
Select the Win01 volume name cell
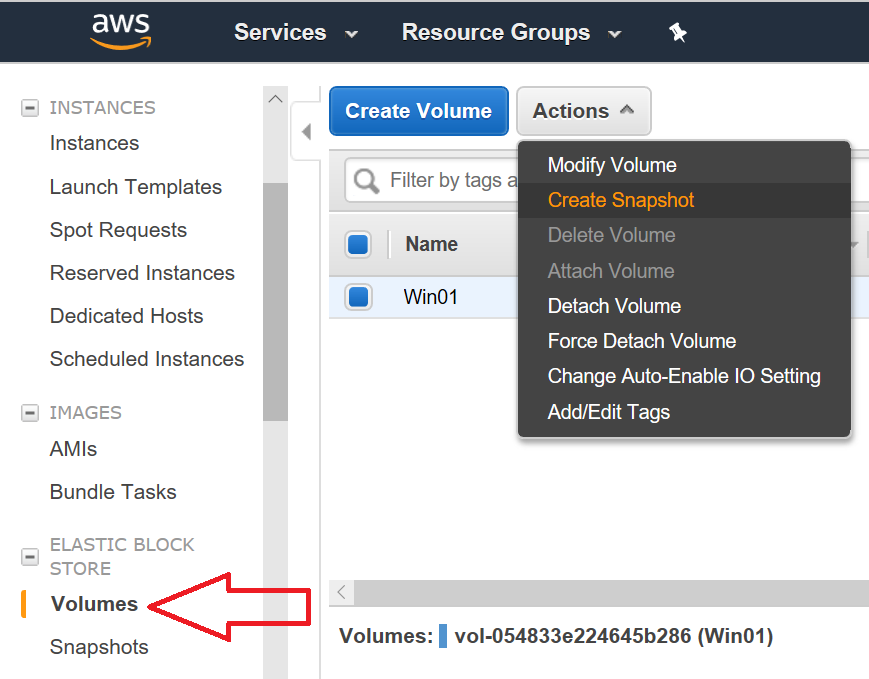[431, 297]
